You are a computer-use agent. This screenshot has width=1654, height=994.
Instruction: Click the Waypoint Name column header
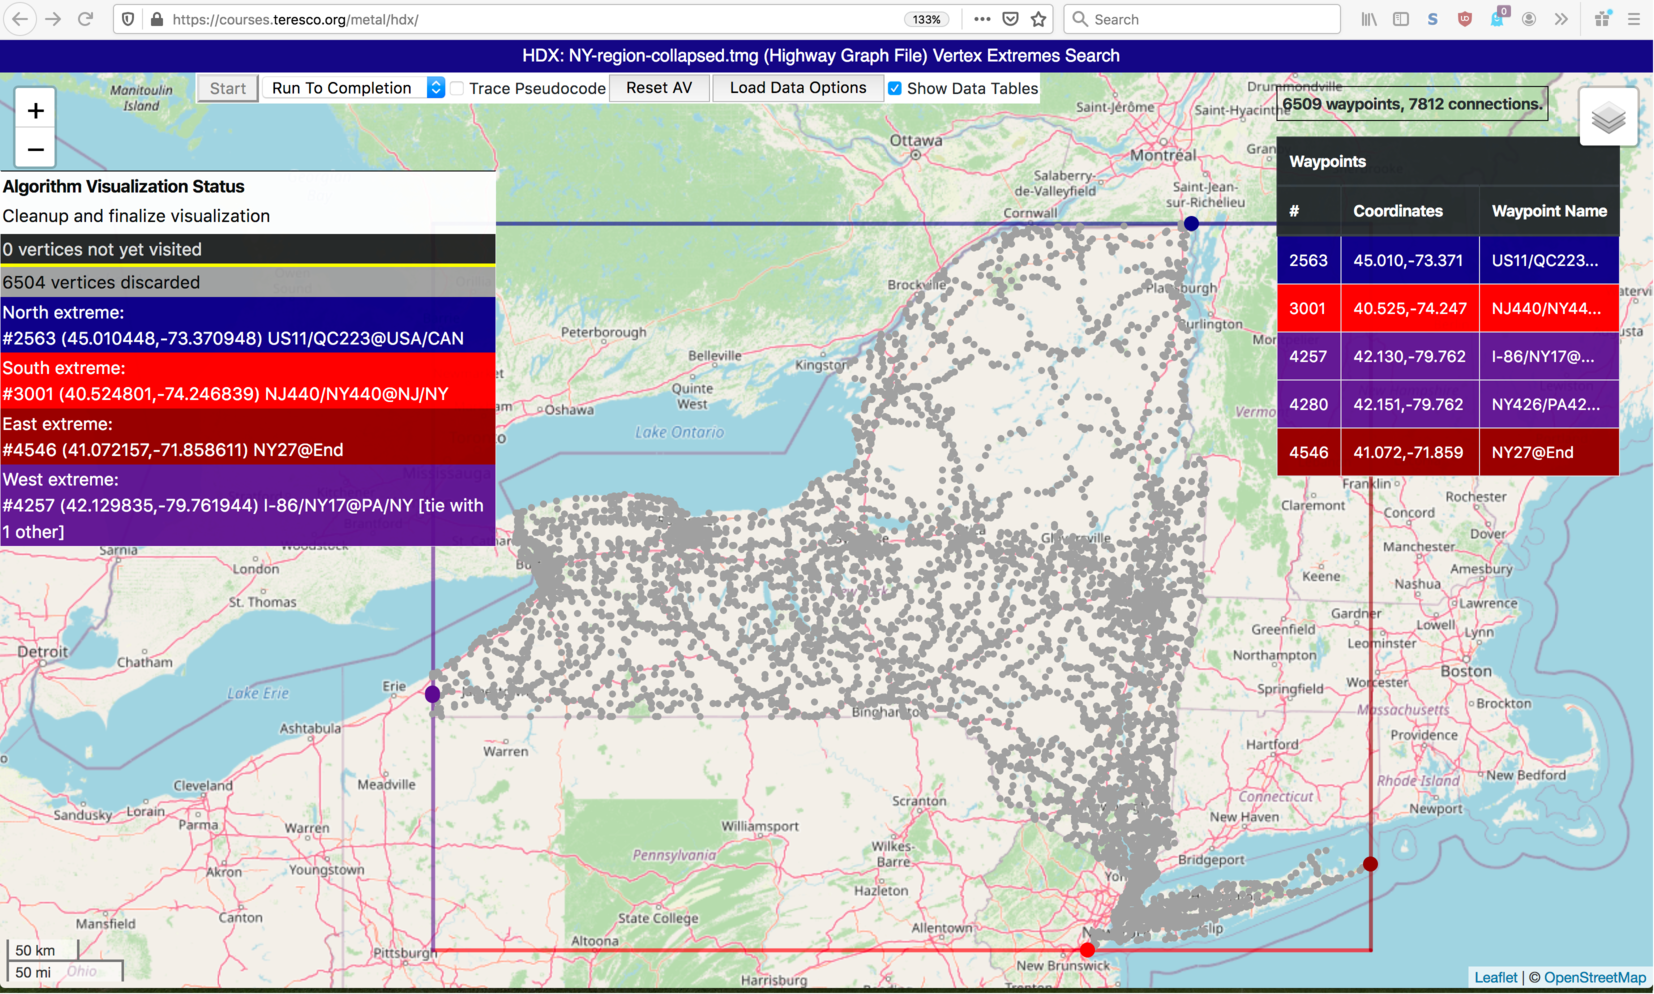click(1549, 211)
